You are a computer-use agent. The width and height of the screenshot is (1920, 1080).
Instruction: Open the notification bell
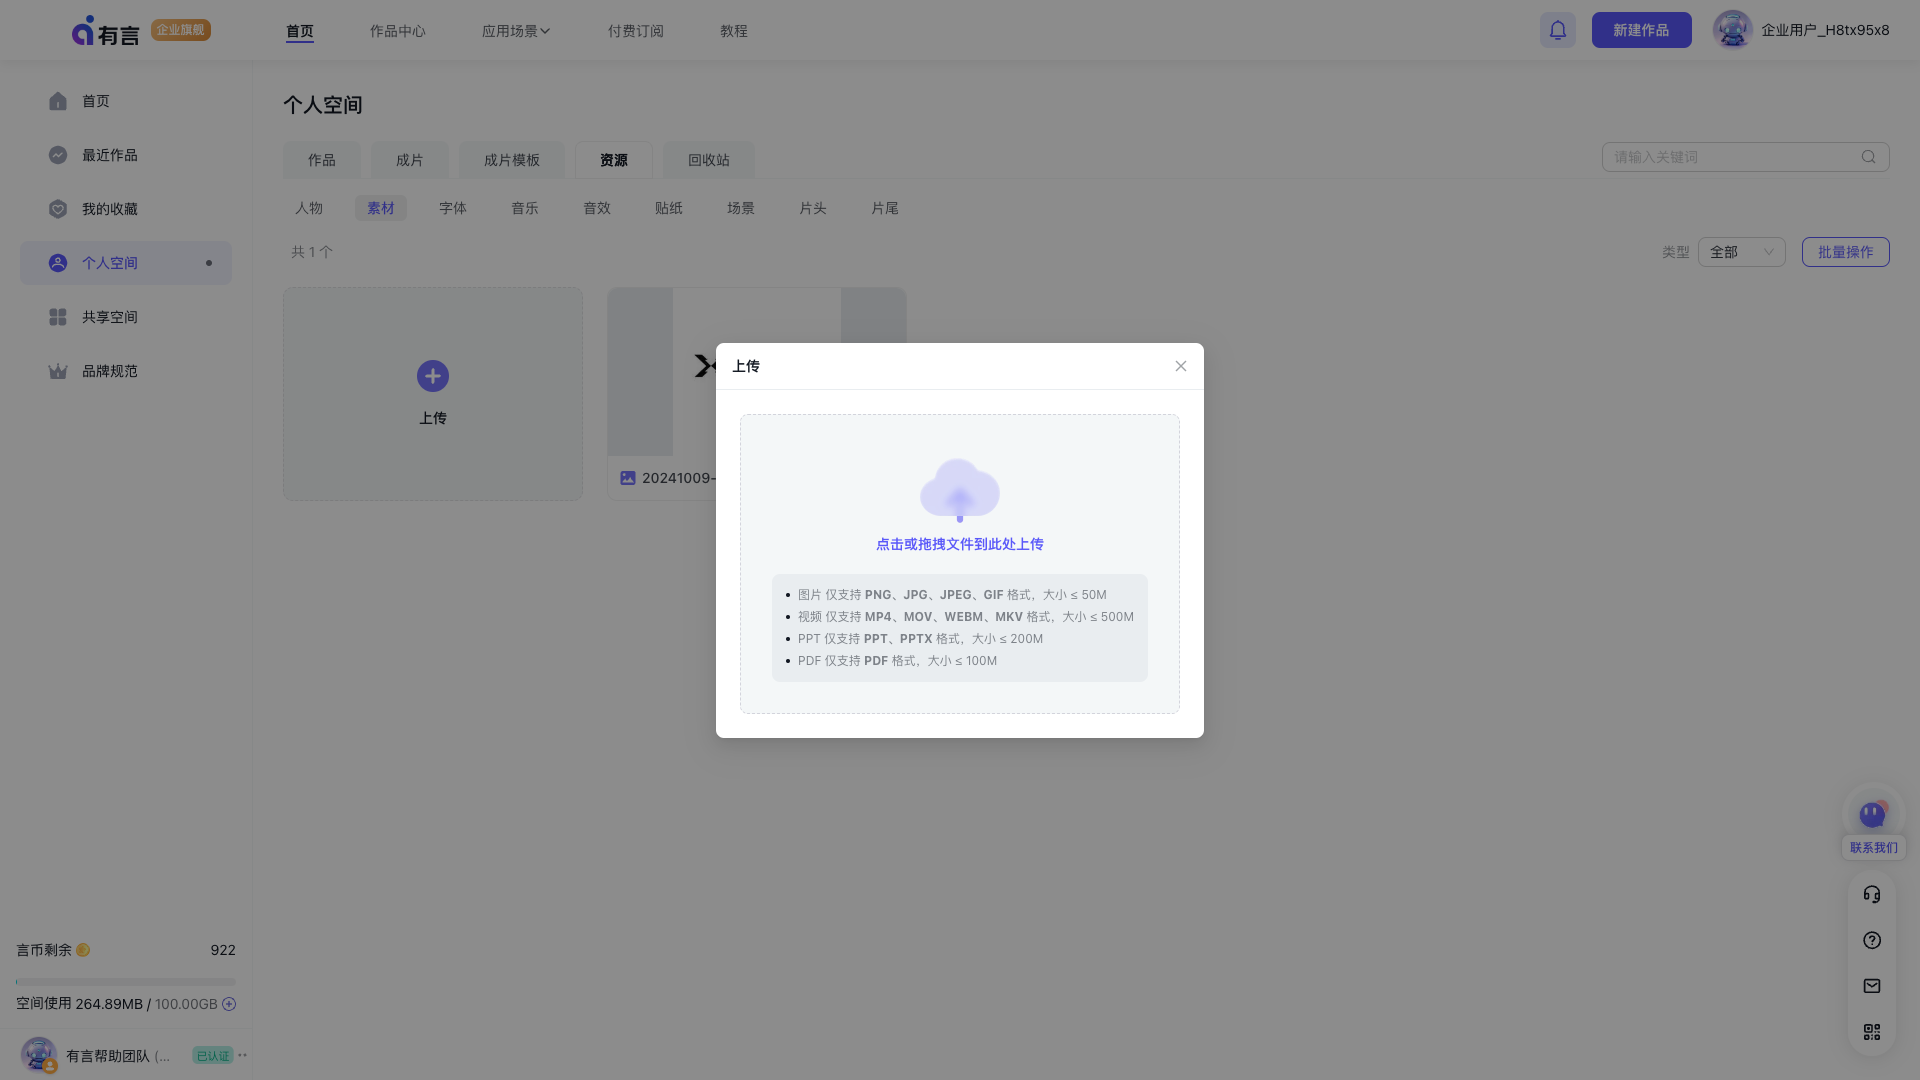pyautogui.click(x=1558, y=30)
